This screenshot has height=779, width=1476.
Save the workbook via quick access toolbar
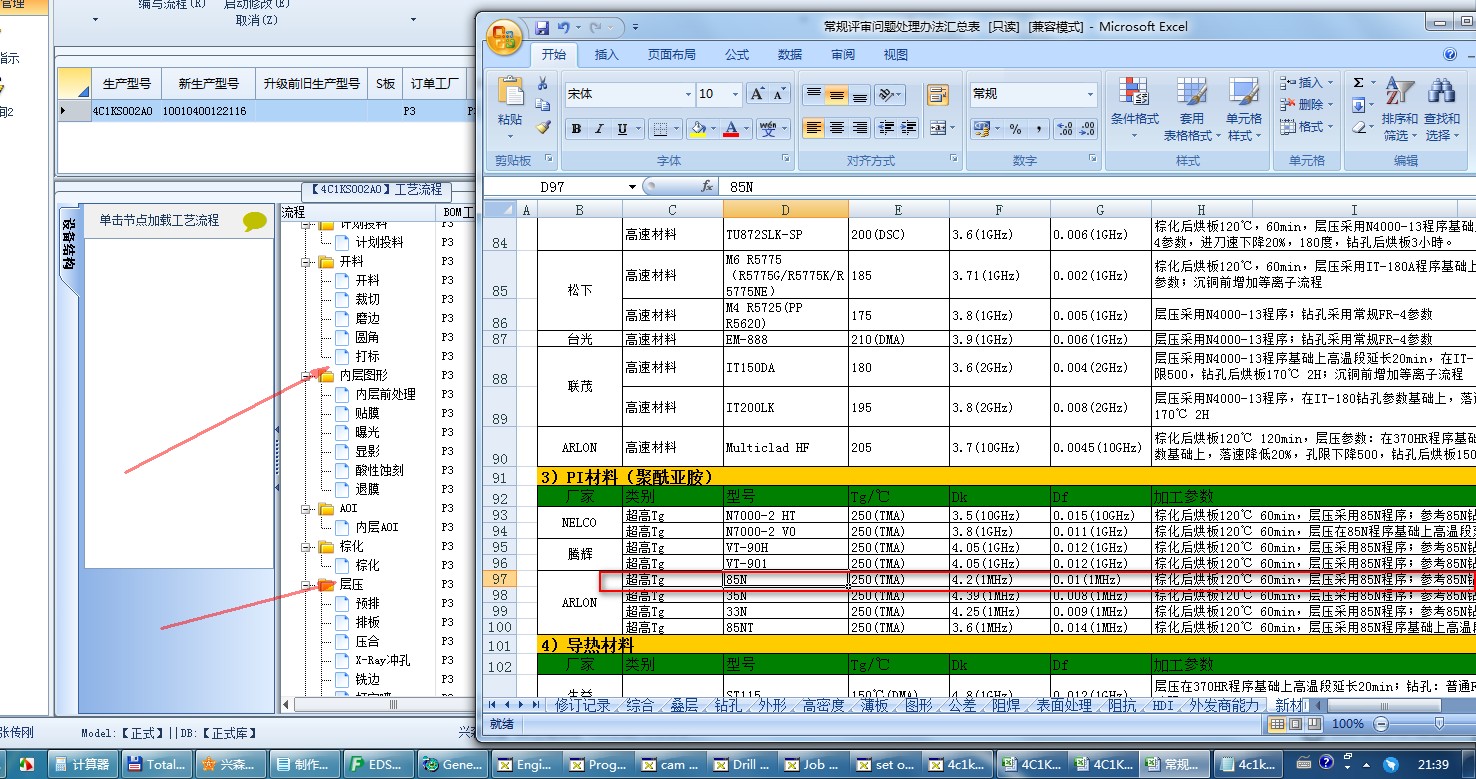click(542, 28)
